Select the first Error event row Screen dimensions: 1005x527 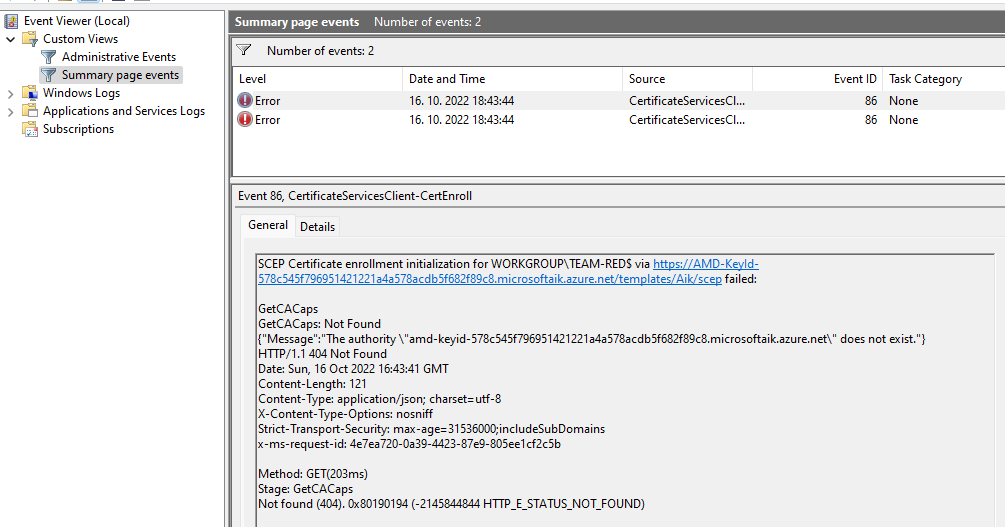click(619, 101)
